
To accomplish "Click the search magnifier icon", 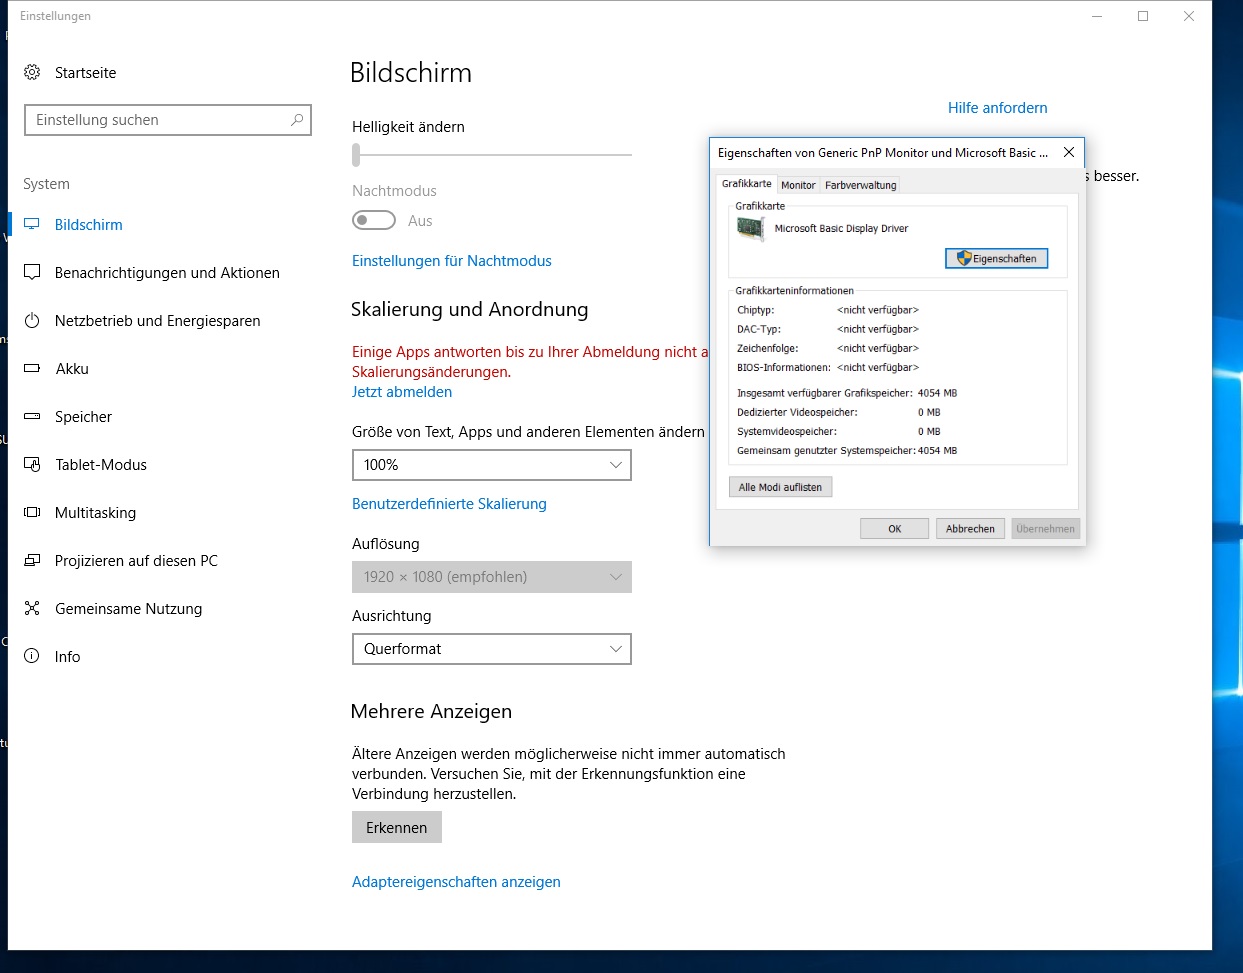I will click(297, 120).
